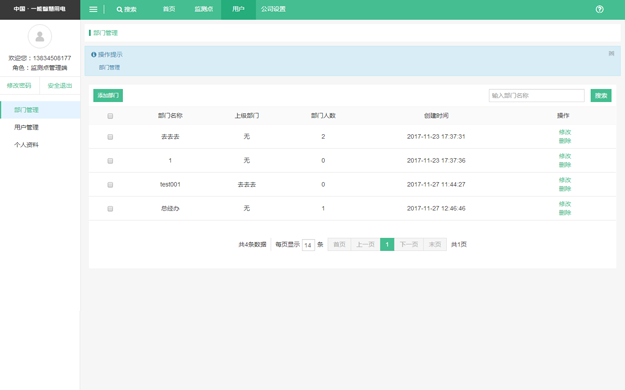Click the 部门名称 column header

tap(170, 116)
